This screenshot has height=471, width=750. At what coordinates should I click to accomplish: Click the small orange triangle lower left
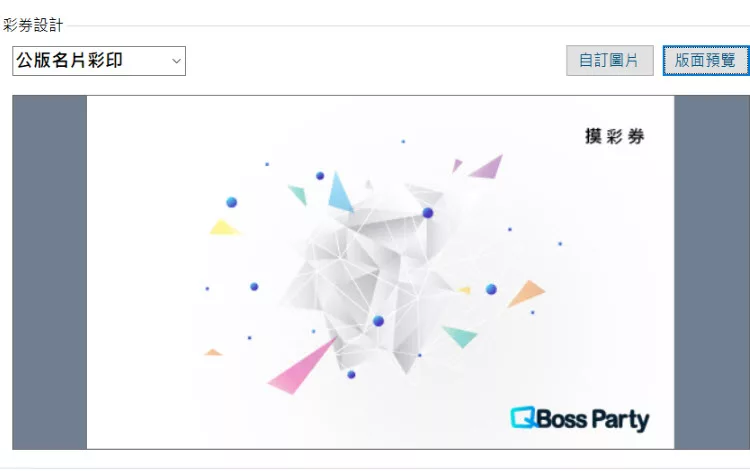[213, 352]
